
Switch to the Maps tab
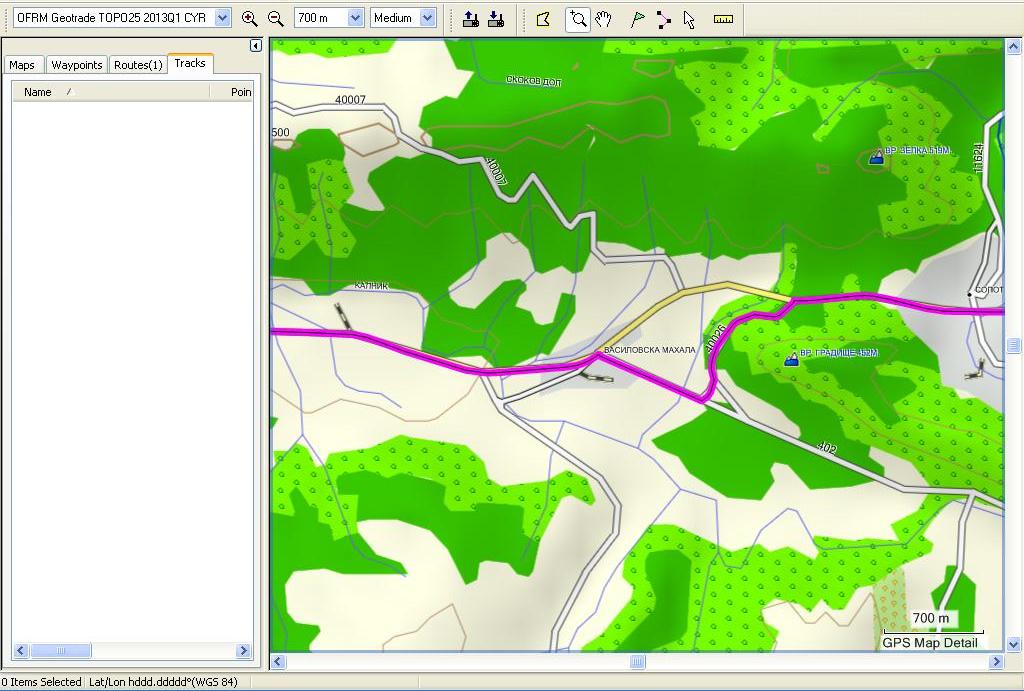[x=22, y=65]
